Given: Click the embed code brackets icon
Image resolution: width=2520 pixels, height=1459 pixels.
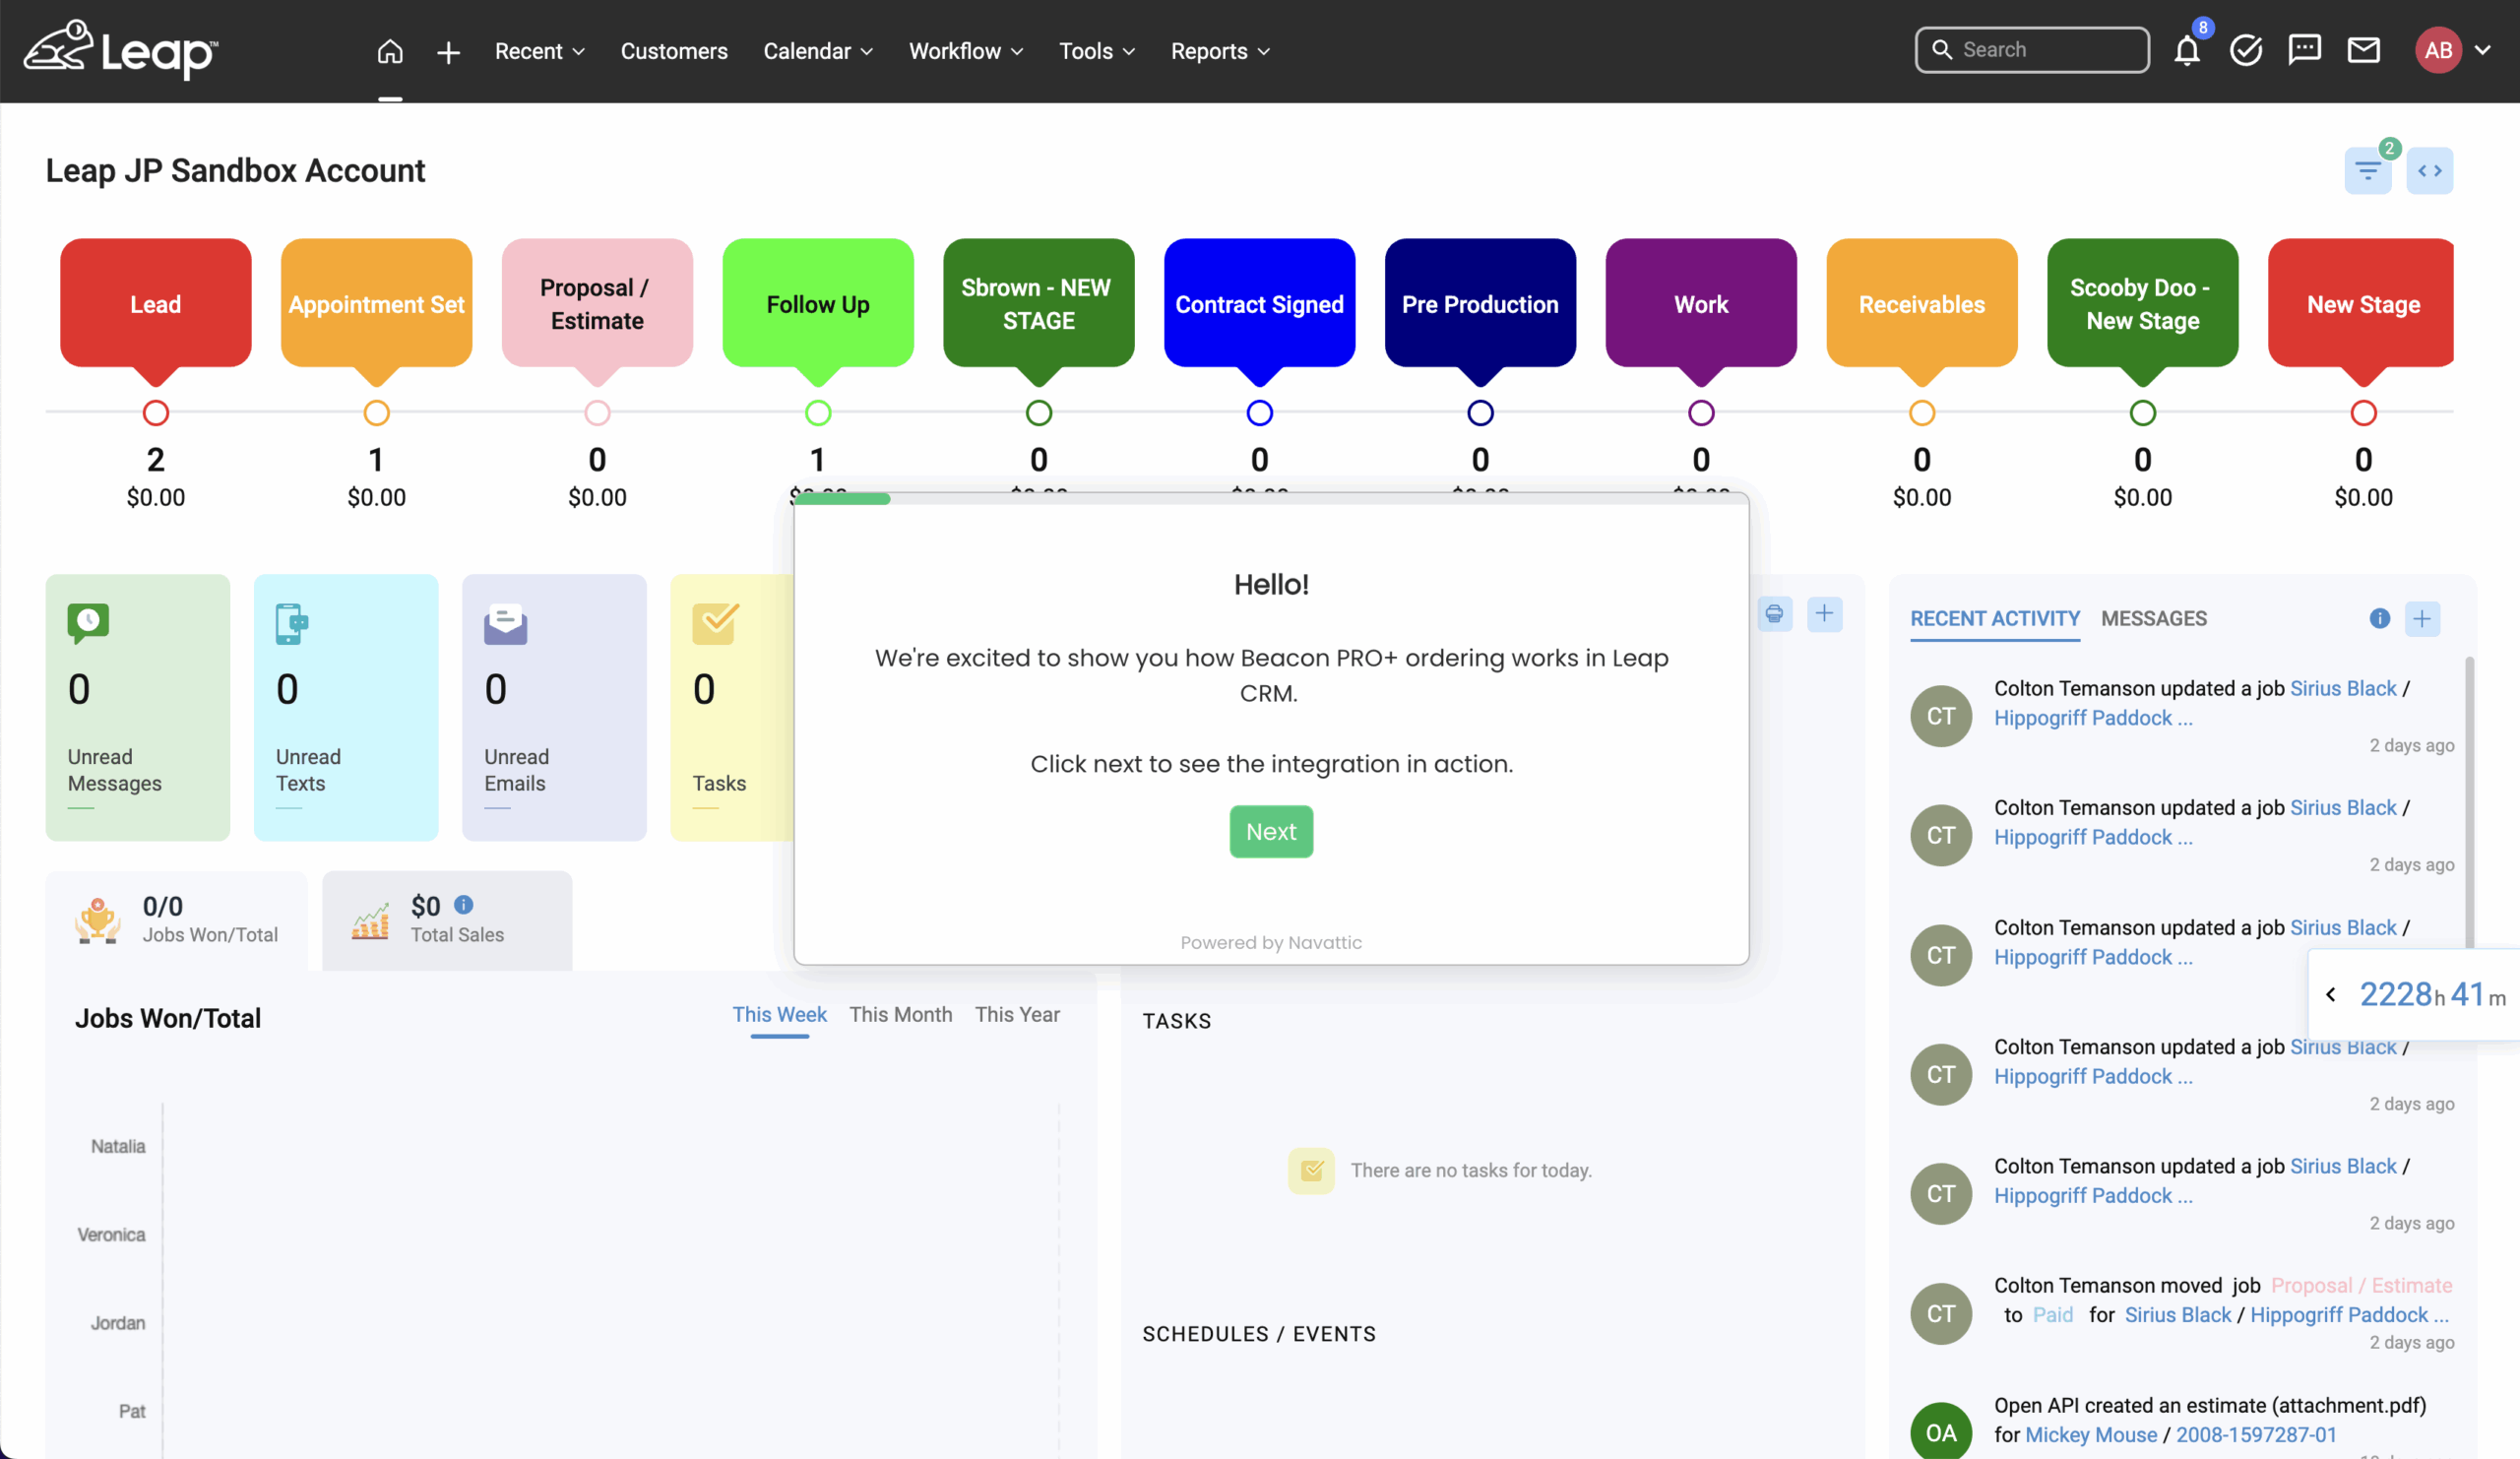Looking at the screenshot, I should [x=2429, y=170].
